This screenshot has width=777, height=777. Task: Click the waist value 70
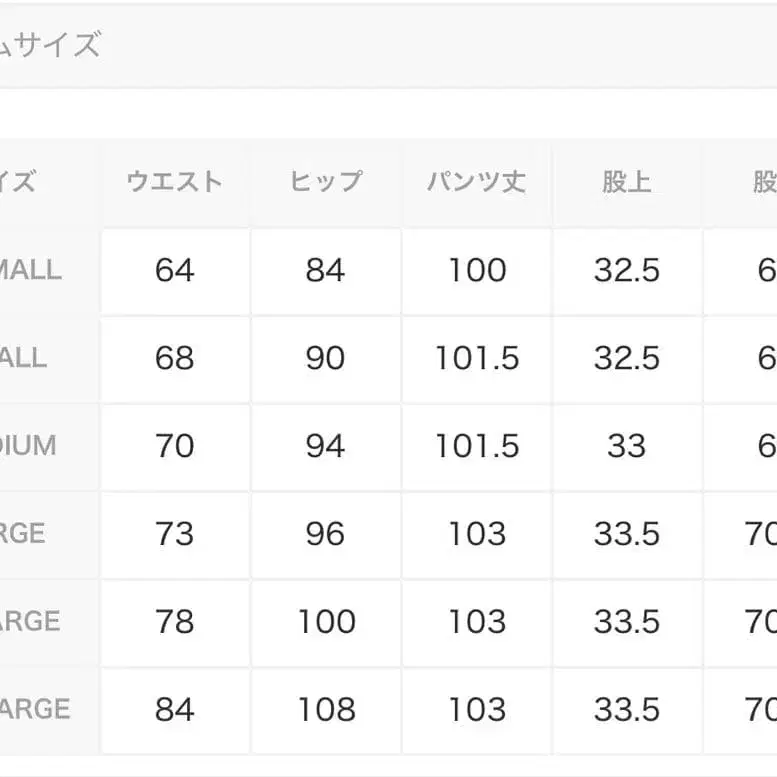coord(175,446)
